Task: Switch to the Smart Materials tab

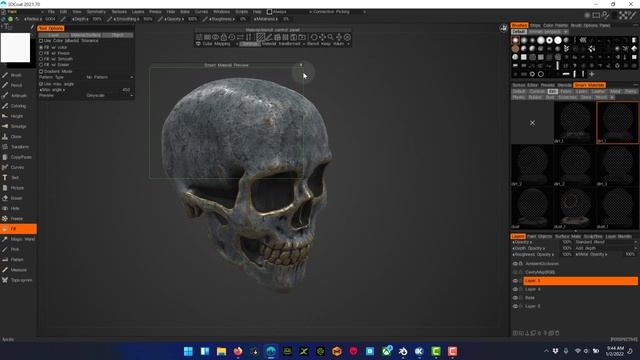Action: click(589, 85)
